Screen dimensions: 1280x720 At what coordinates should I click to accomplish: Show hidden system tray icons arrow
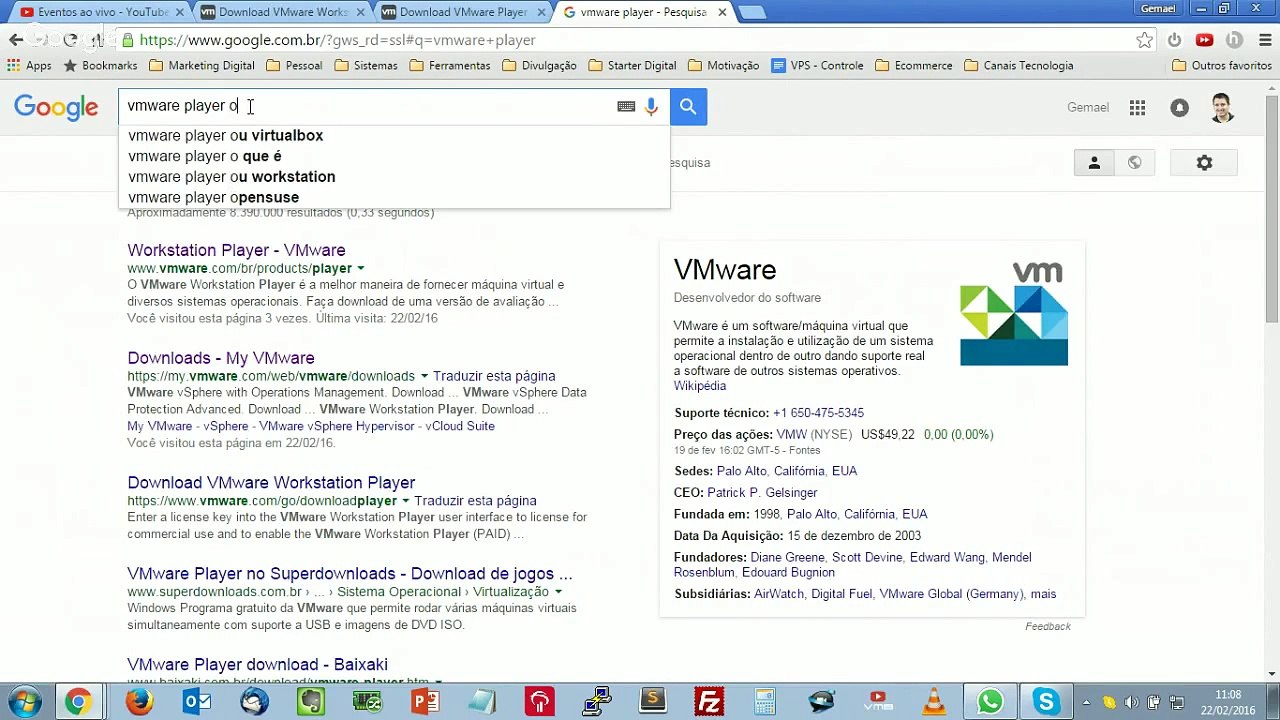tap(1087, 702)
